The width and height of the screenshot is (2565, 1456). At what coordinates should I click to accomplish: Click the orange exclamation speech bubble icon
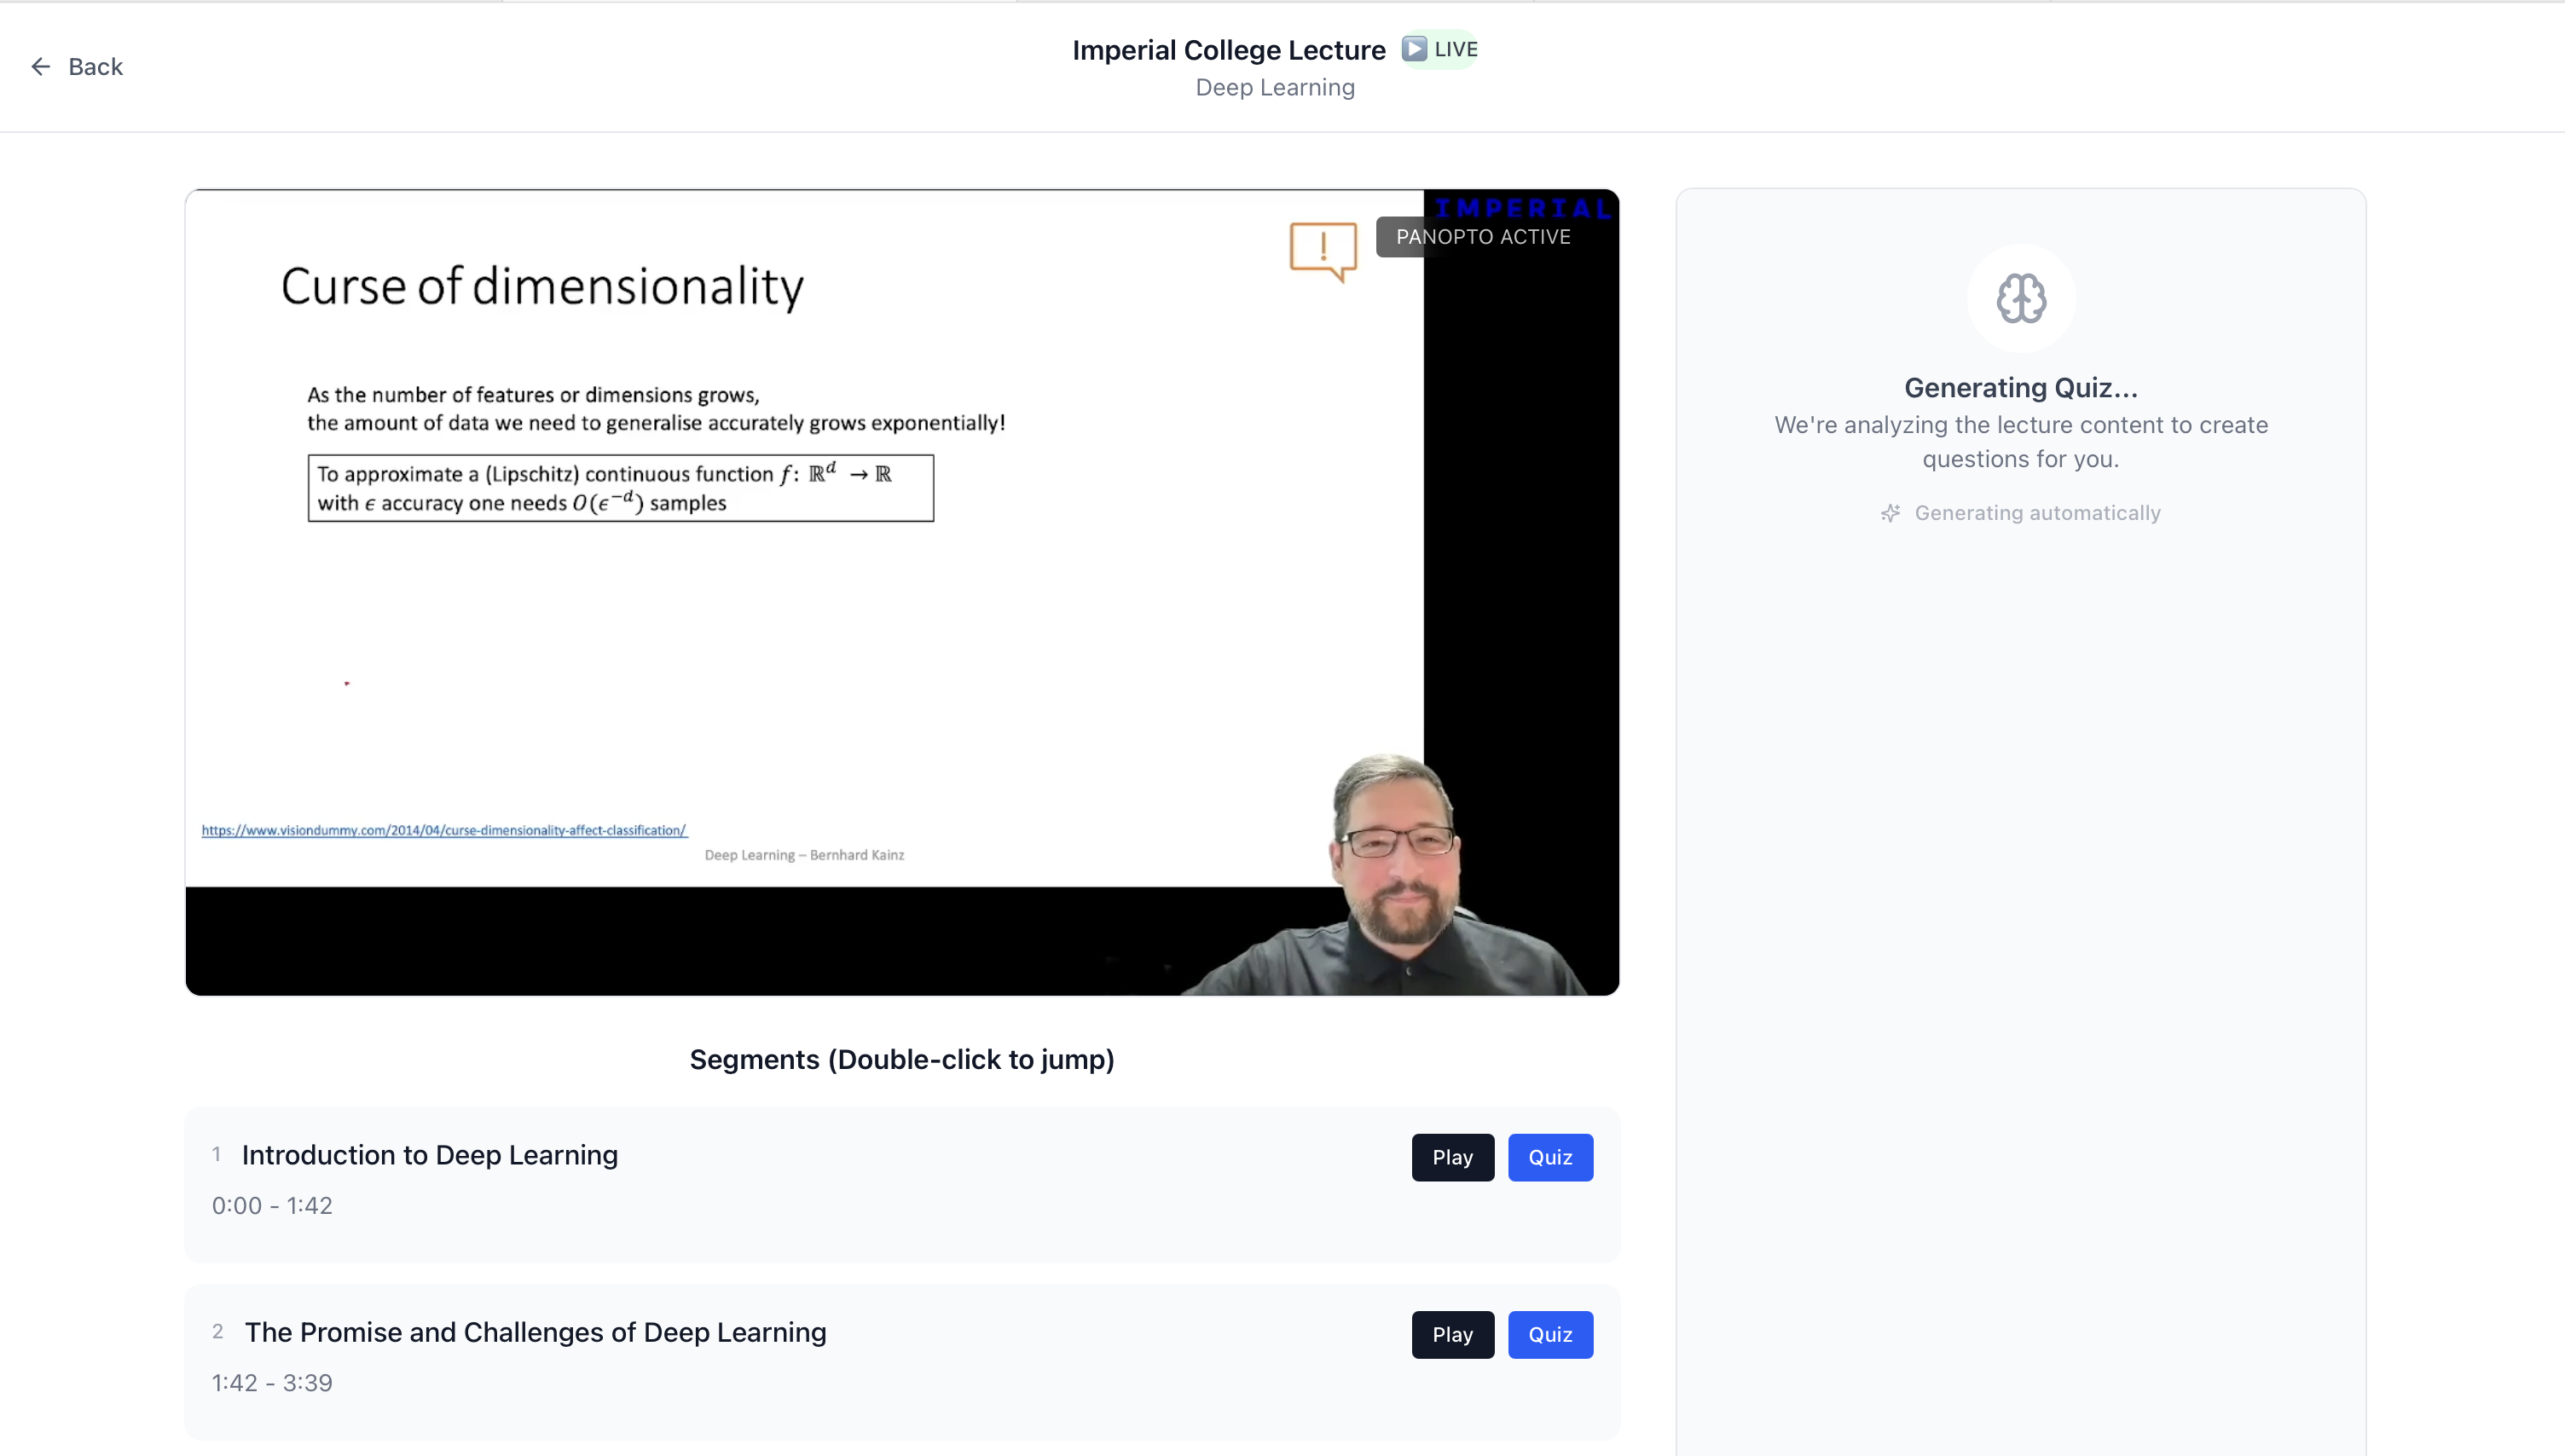click(1322, 249)
